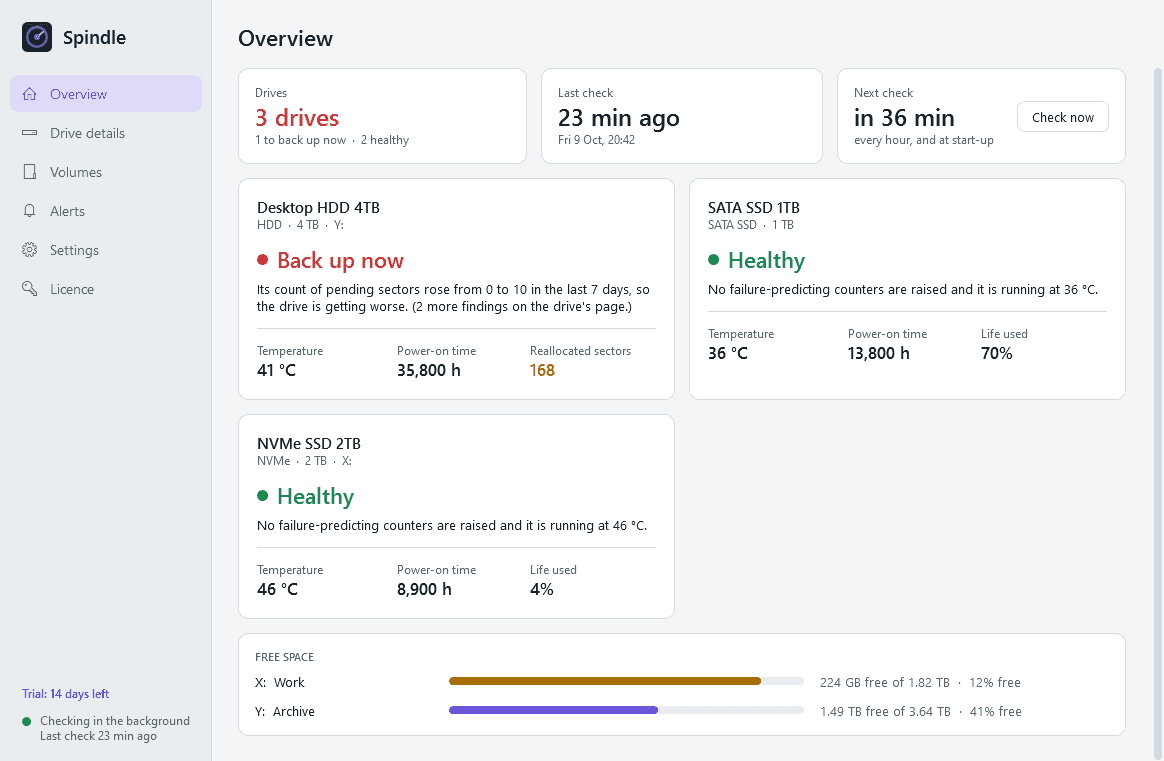1164x761 pixels.
Task: Click the Alerts bell icon
Action: click(x=30, y=211)
